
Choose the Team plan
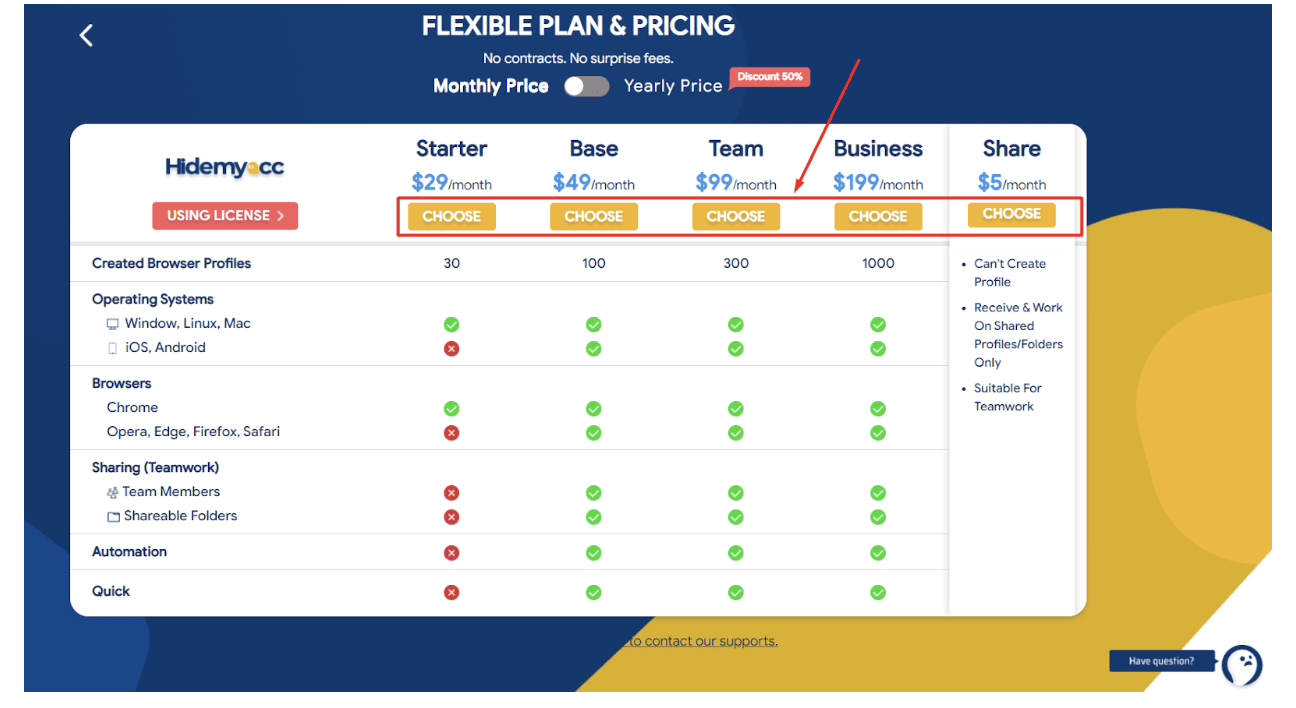pyautogui.click(x=736, y=216)
